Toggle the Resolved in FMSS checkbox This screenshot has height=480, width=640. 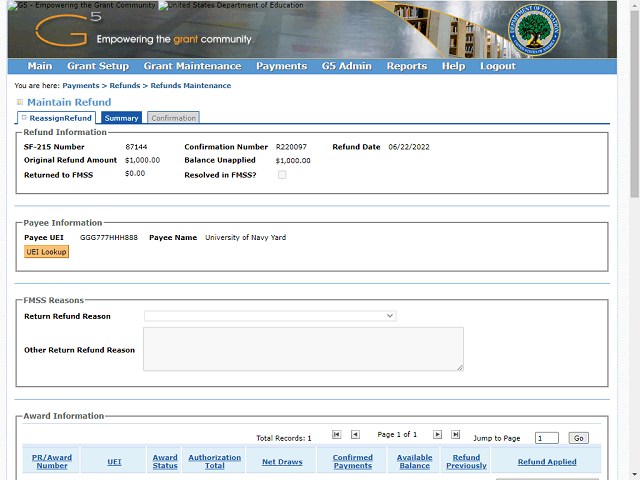[x=282, y=175]
